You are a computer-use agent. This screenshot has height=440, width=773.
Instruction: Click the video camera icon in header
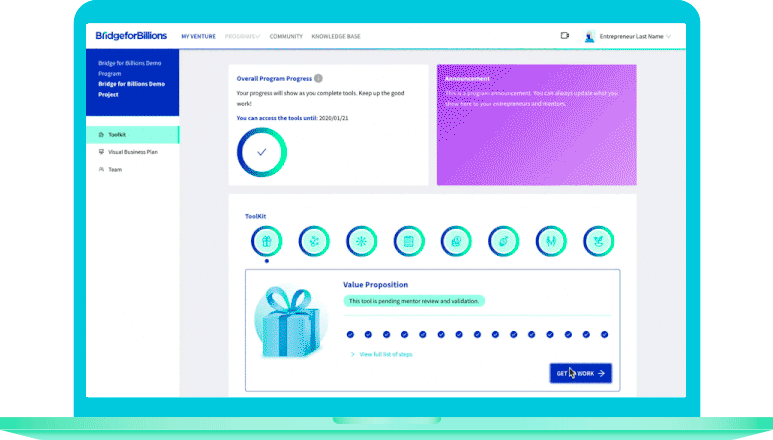point(565,36)
